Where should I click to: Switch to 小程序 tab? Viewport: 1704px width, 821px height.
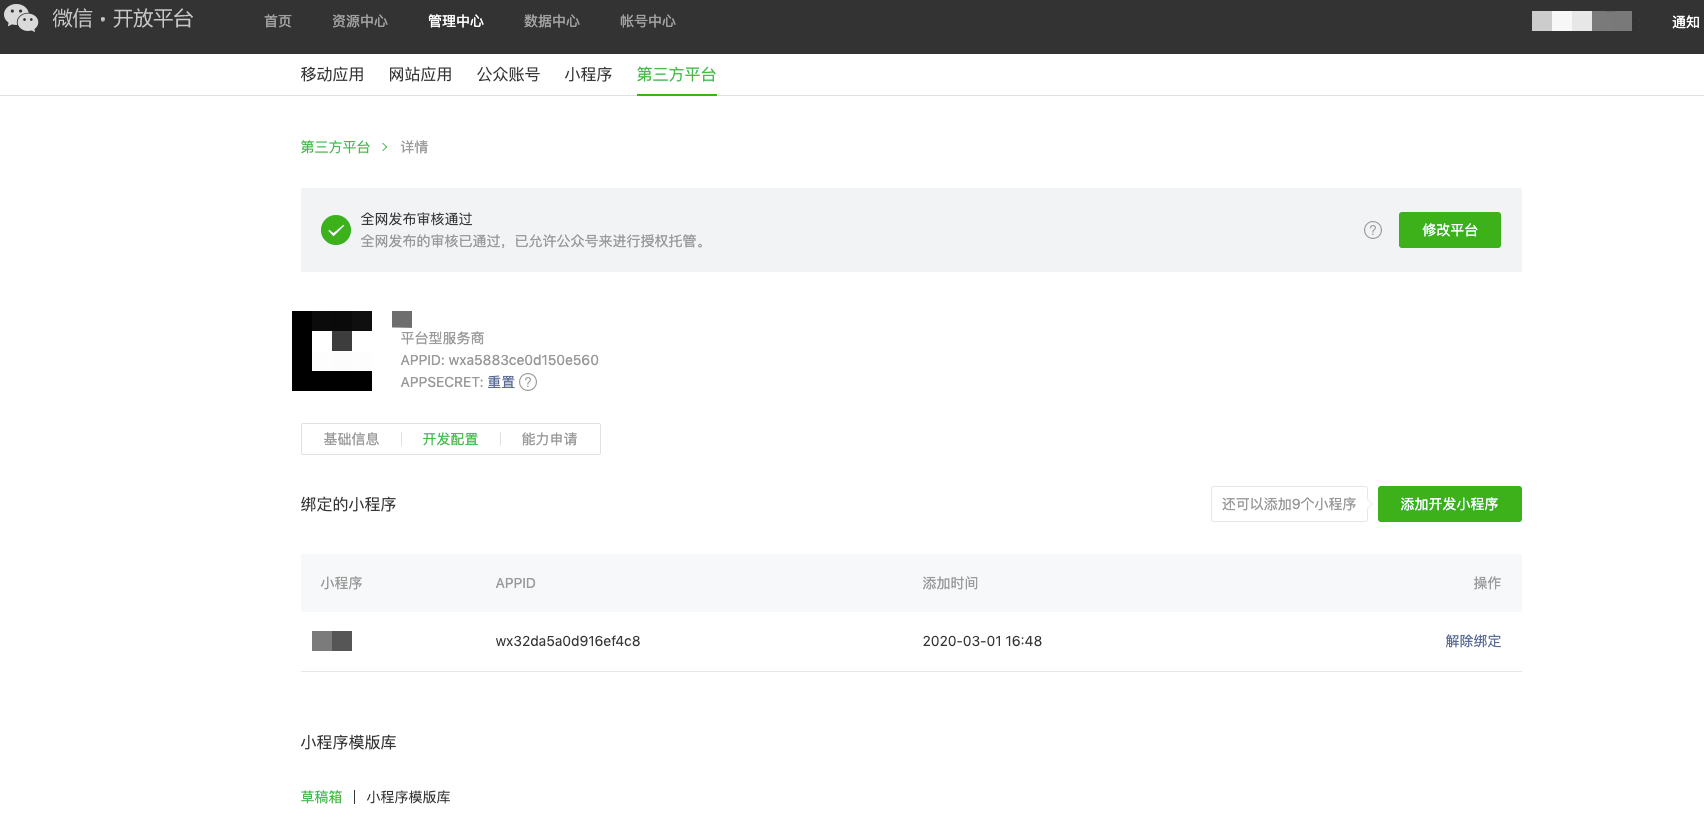588,74
